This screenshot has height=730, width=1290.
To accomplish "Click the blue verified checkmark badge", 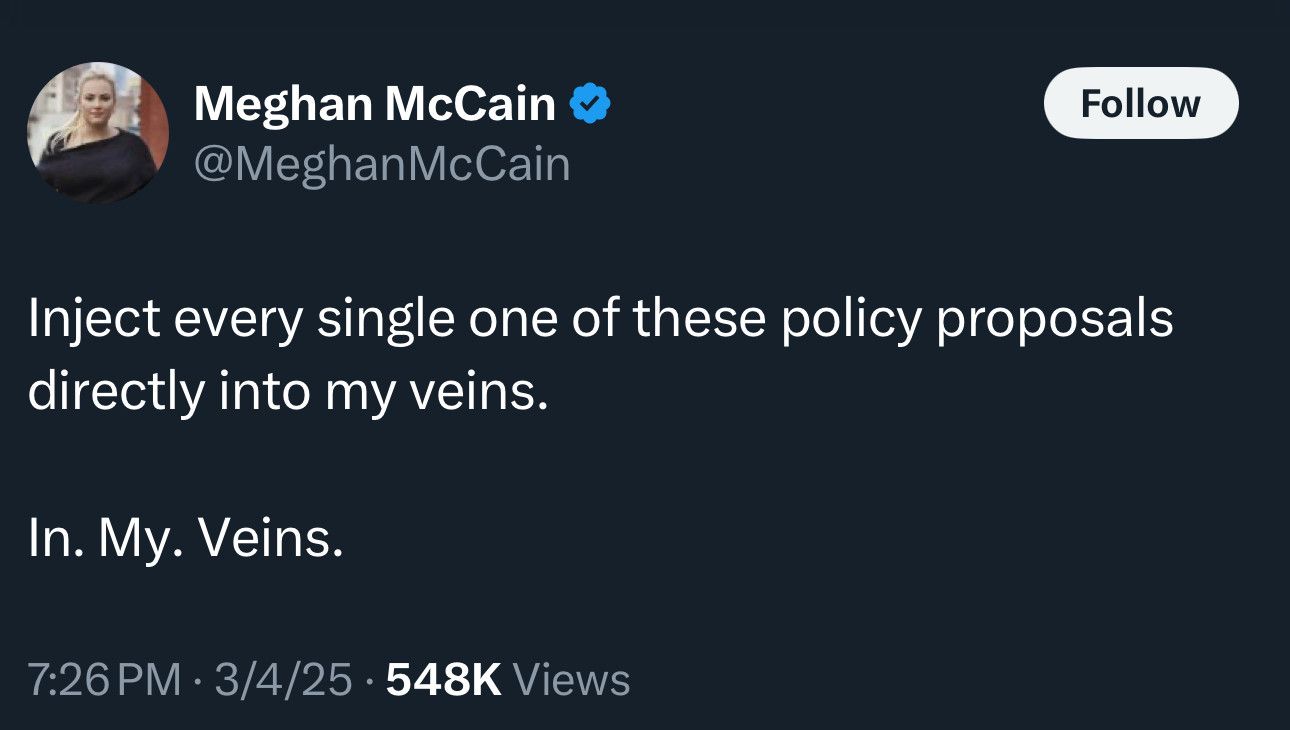I will point(591,103).
